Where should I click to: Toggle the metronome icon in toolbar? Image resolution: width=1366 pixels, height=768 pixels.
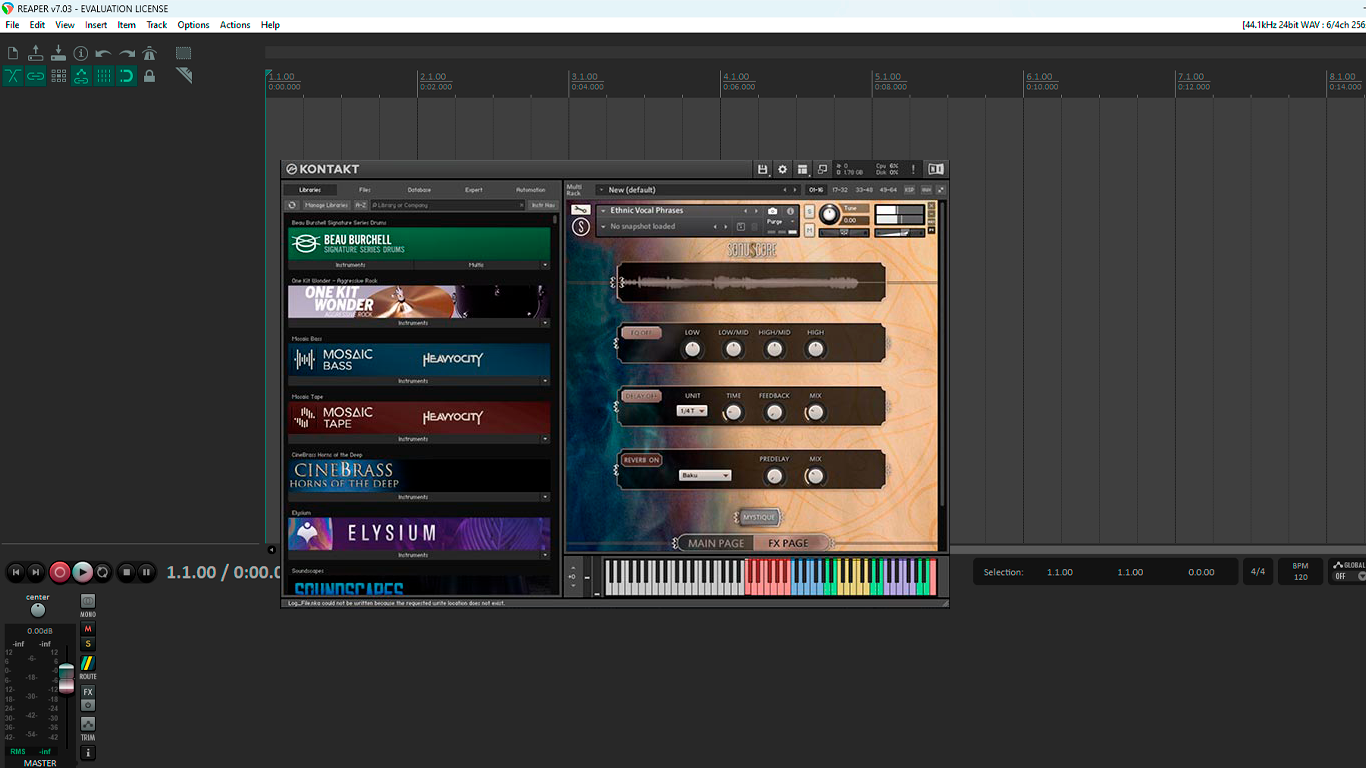(149, 53)
